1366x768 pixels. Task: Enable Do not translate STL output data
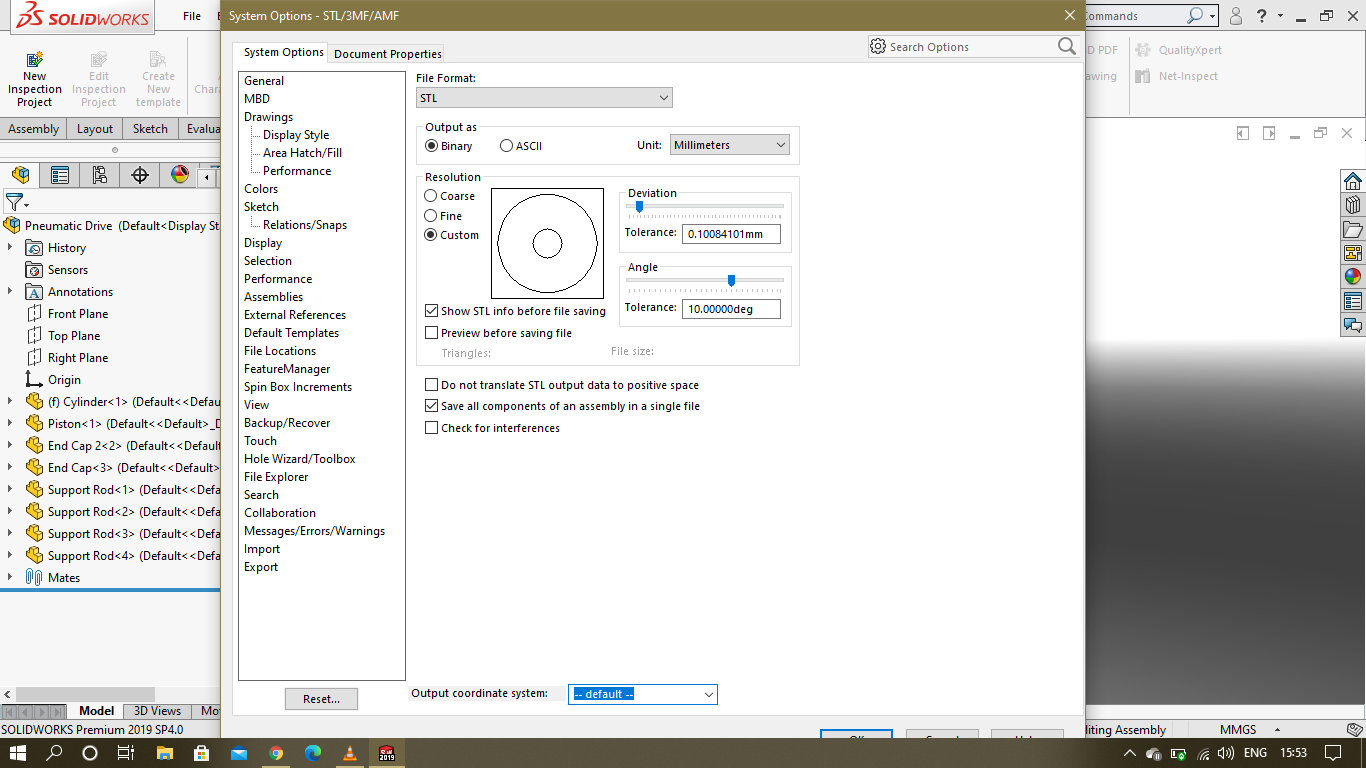432,385
